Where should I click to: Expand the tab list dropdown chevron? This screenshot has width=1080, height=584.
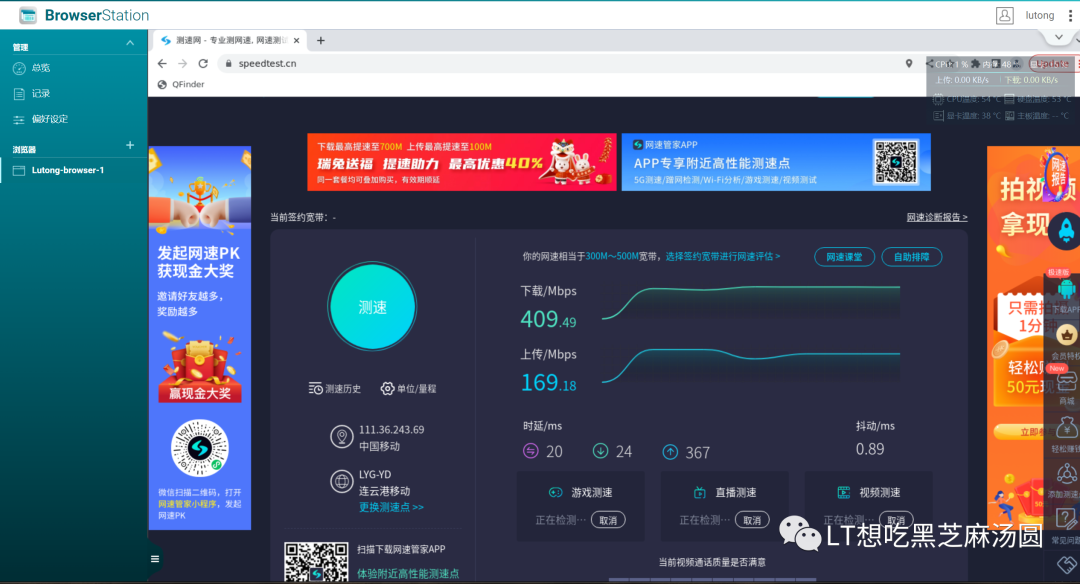[1059, 37]
